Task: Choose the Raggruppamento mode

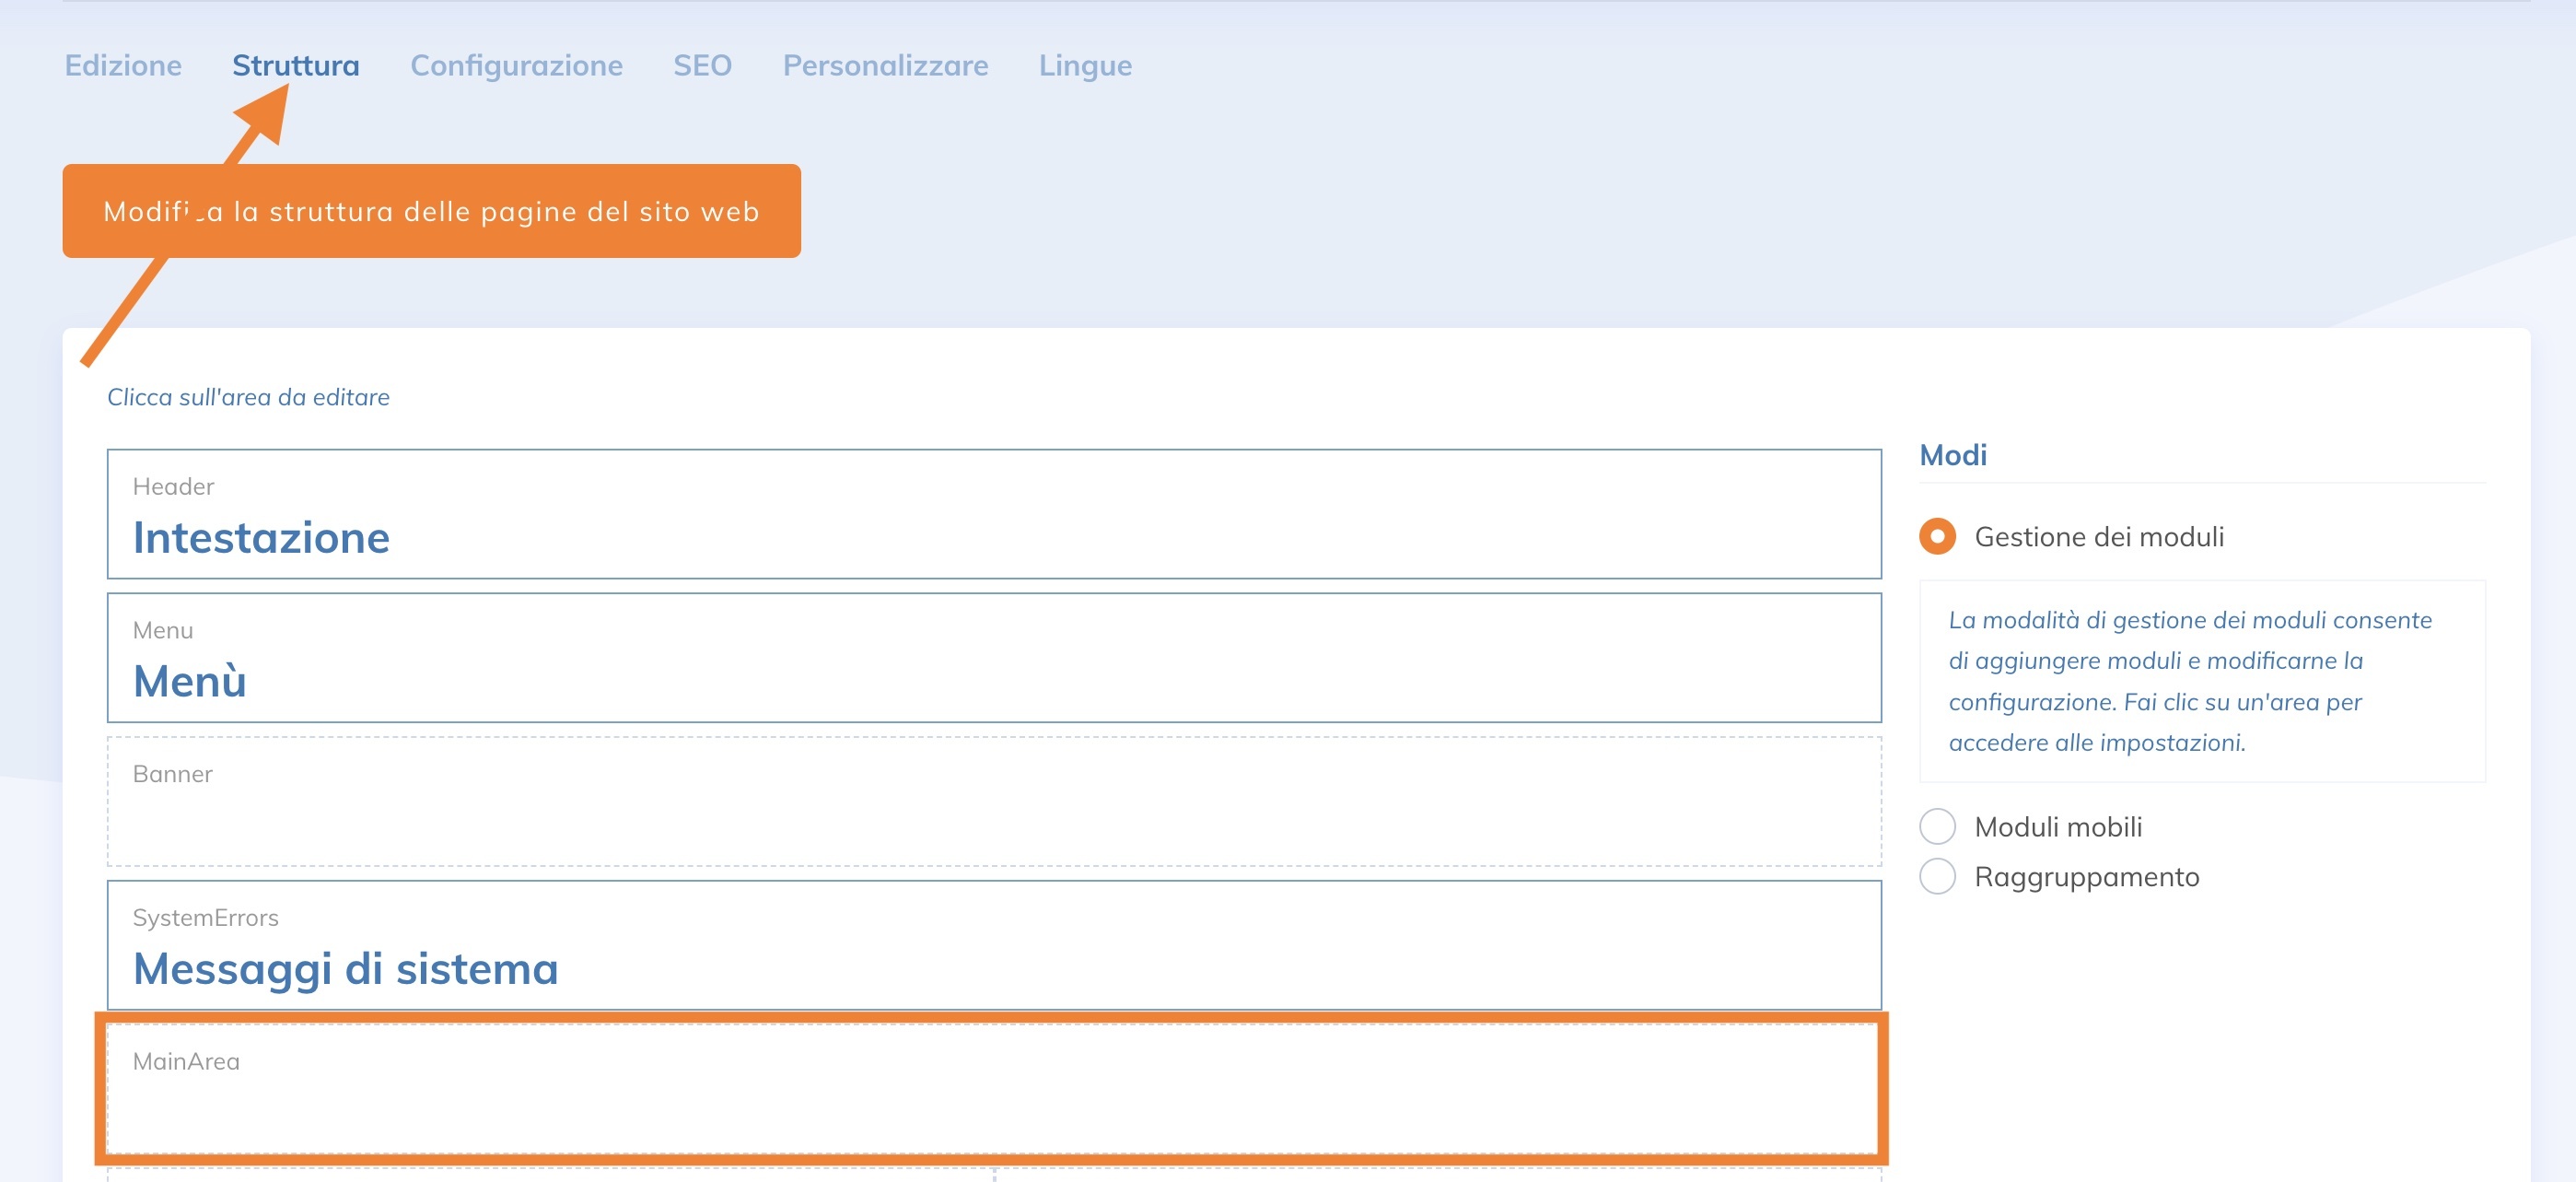Action: point(1937,876)
